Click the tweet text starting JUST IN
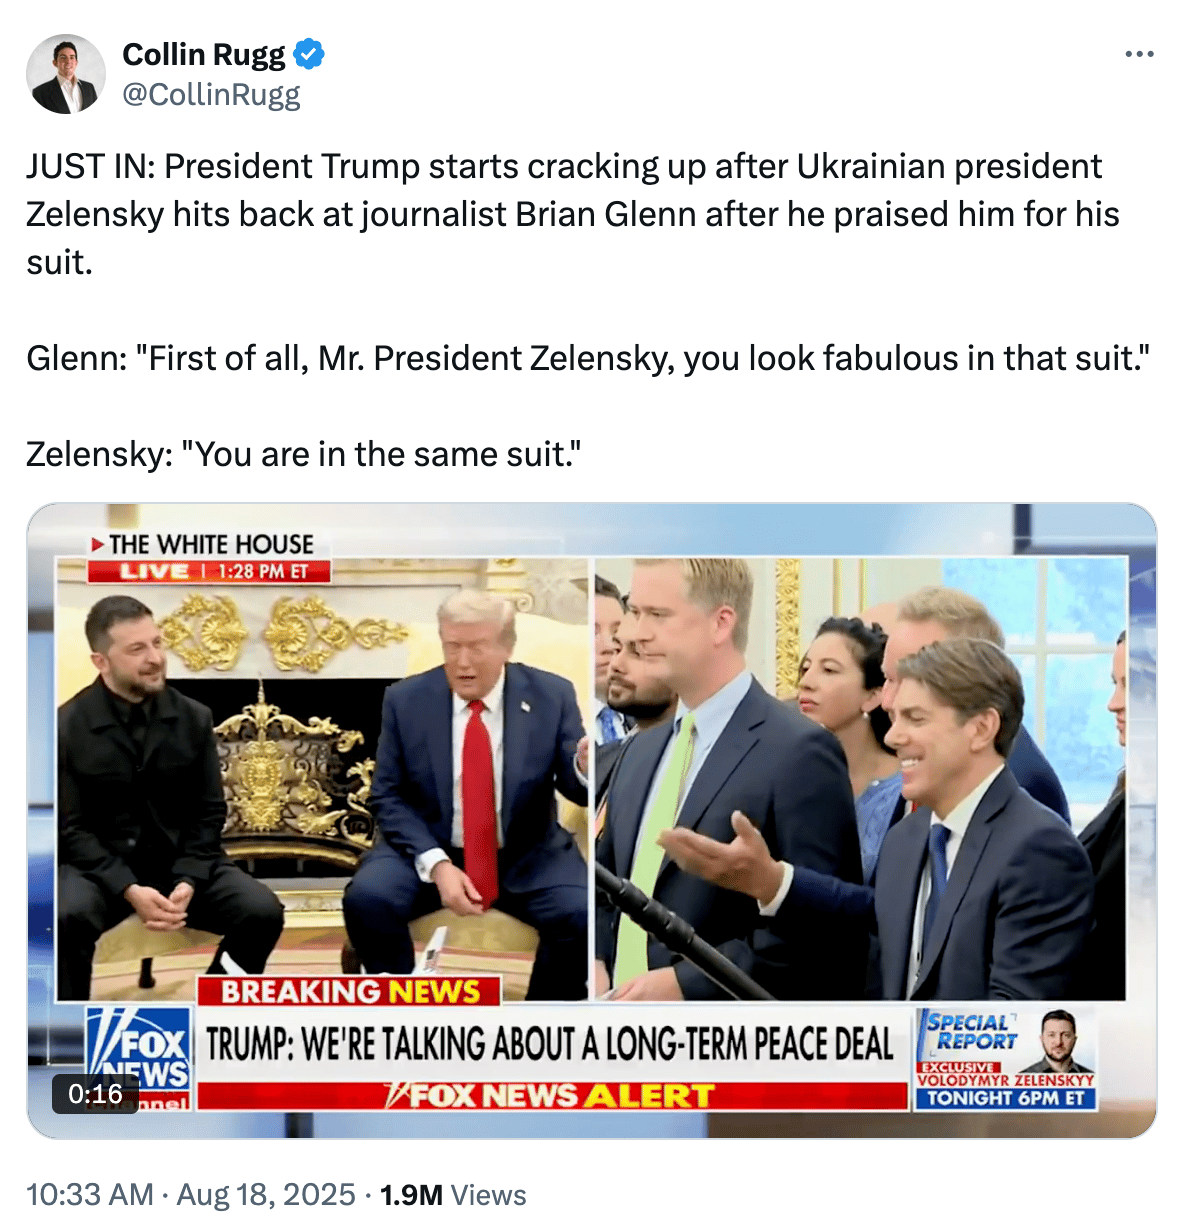This screenshot has width=1188, height=1232. coord(573,214)
